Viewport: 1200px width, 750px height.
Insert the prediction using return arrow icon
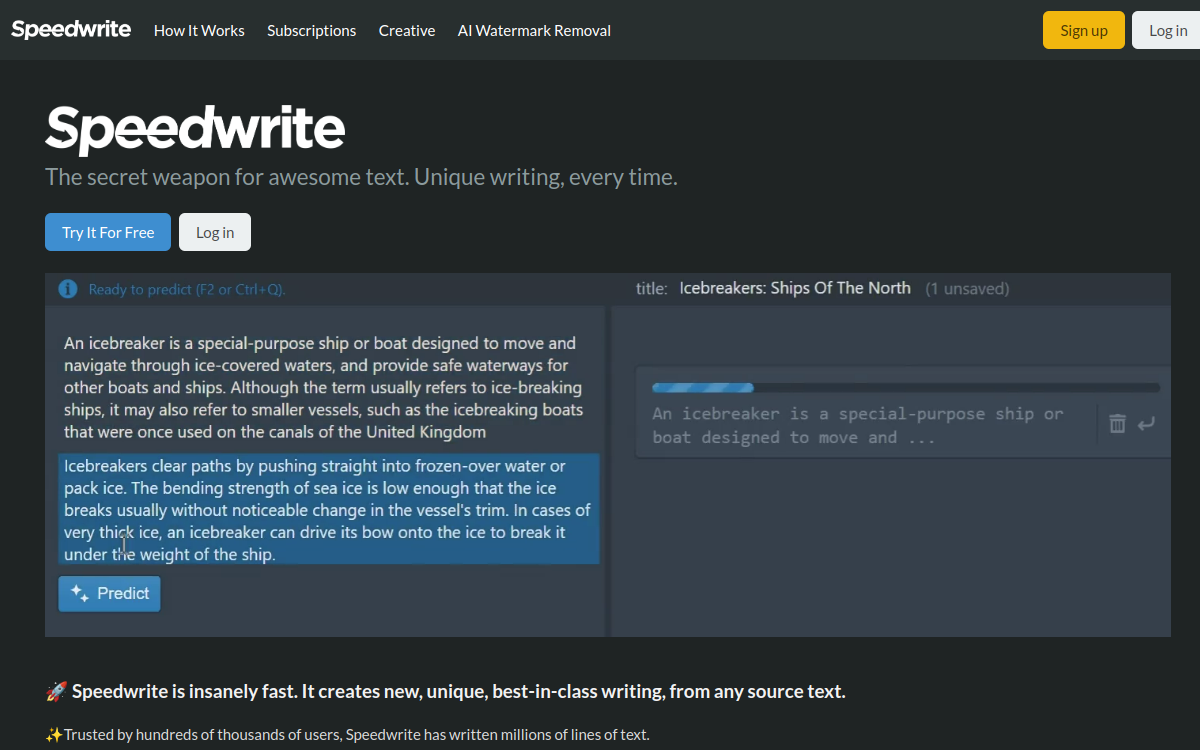[x=1146, y=424]
